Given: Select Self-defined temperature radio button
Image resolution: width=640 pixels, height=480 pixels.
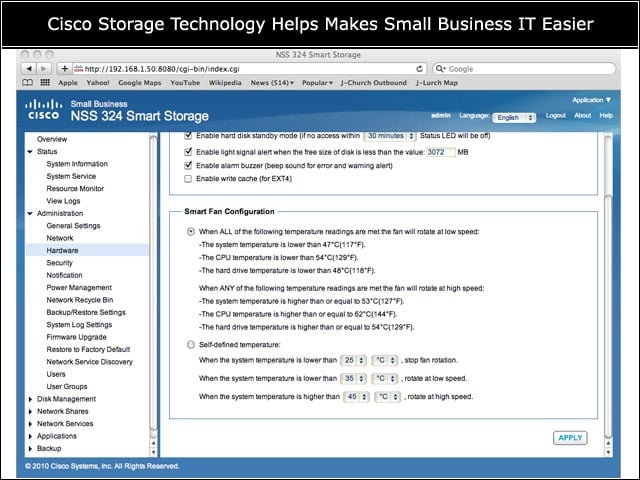Looking at the screenshot, I should 191,344.
